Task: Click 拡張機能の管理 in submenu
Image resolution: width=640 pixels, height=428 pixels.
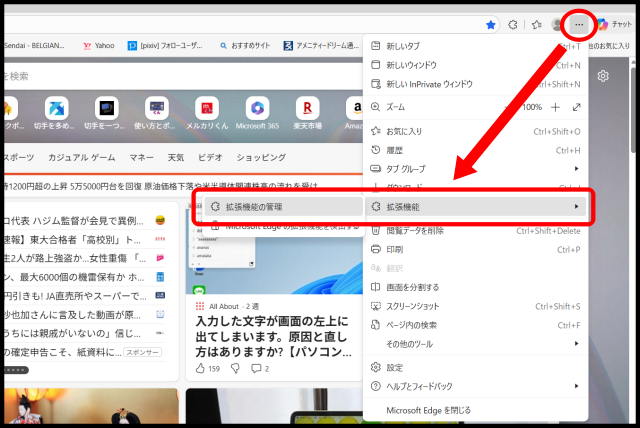Action: 283,207
